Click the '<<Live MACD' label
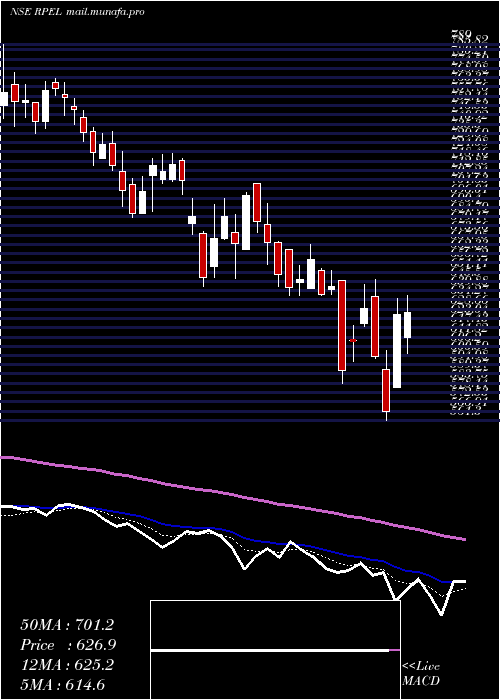 coord(421,674)
